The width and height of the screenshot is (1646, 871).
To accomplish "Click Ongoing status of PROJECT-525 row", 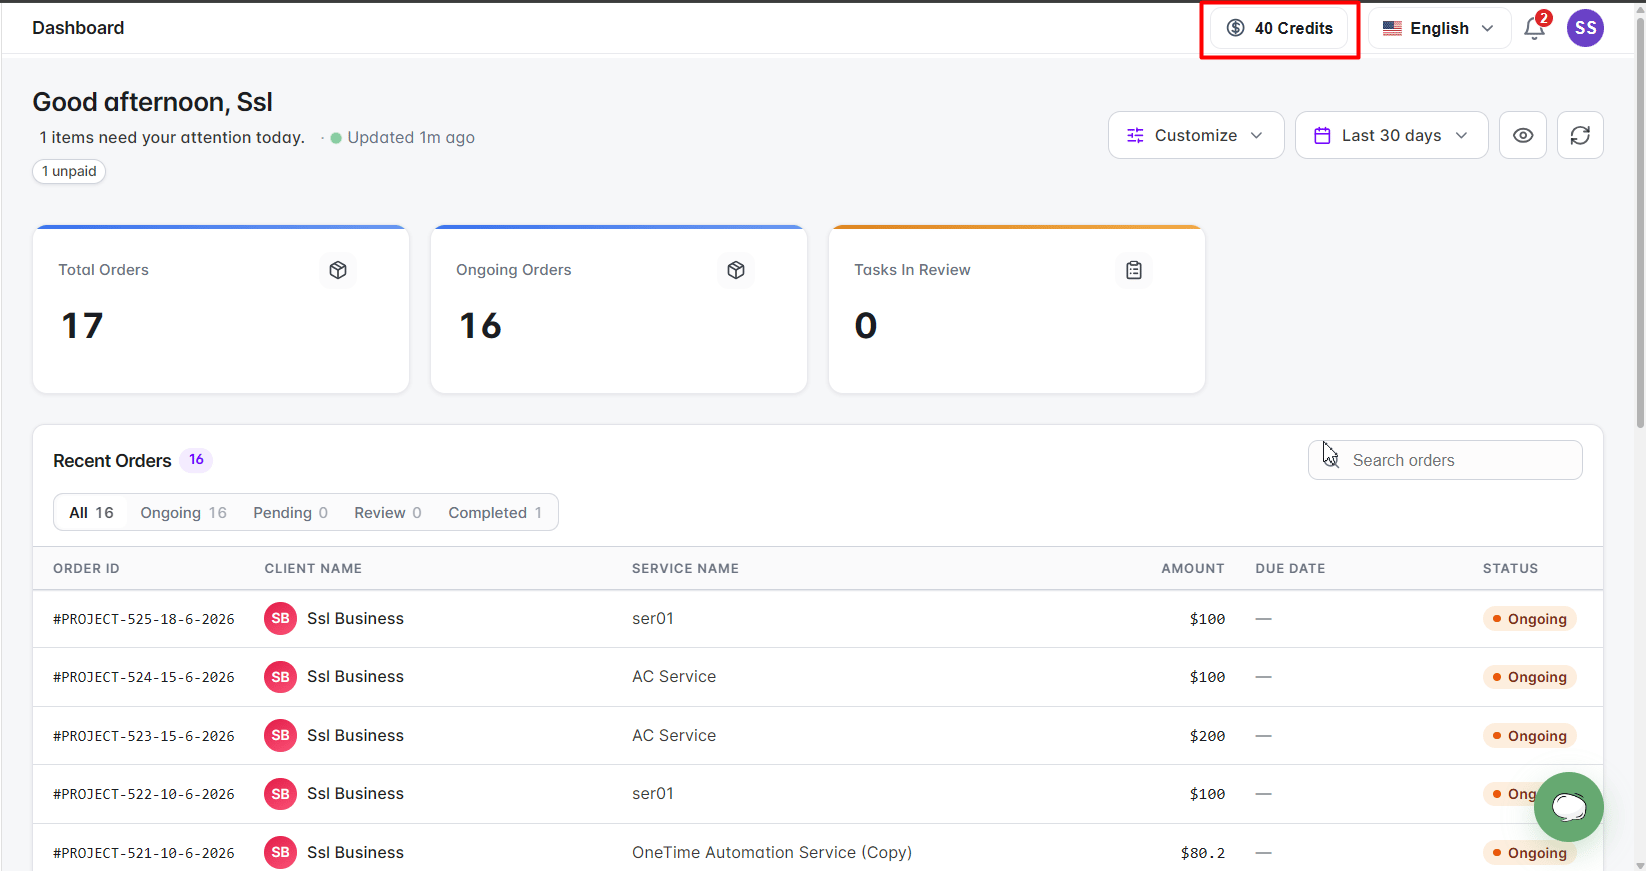I will pos(1529,619).
